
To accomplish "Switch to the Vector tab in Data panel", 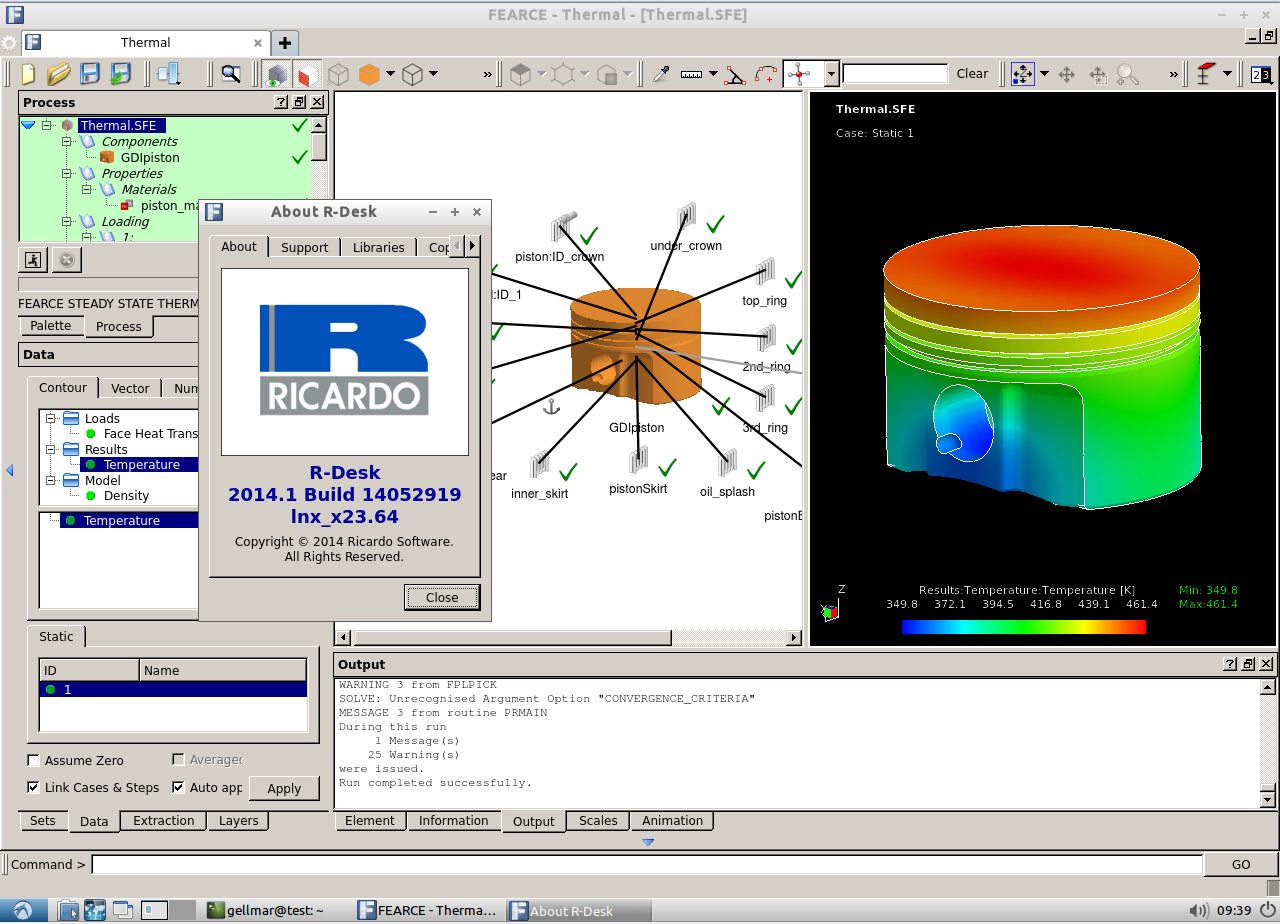I will coord(130,388).
